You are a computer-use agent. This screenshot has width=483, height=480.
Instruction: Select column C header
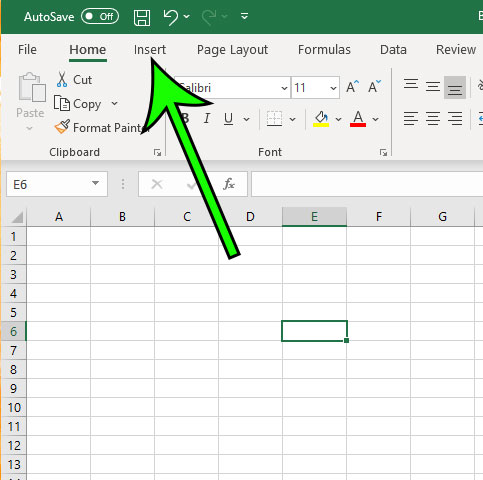coord(187,217)
